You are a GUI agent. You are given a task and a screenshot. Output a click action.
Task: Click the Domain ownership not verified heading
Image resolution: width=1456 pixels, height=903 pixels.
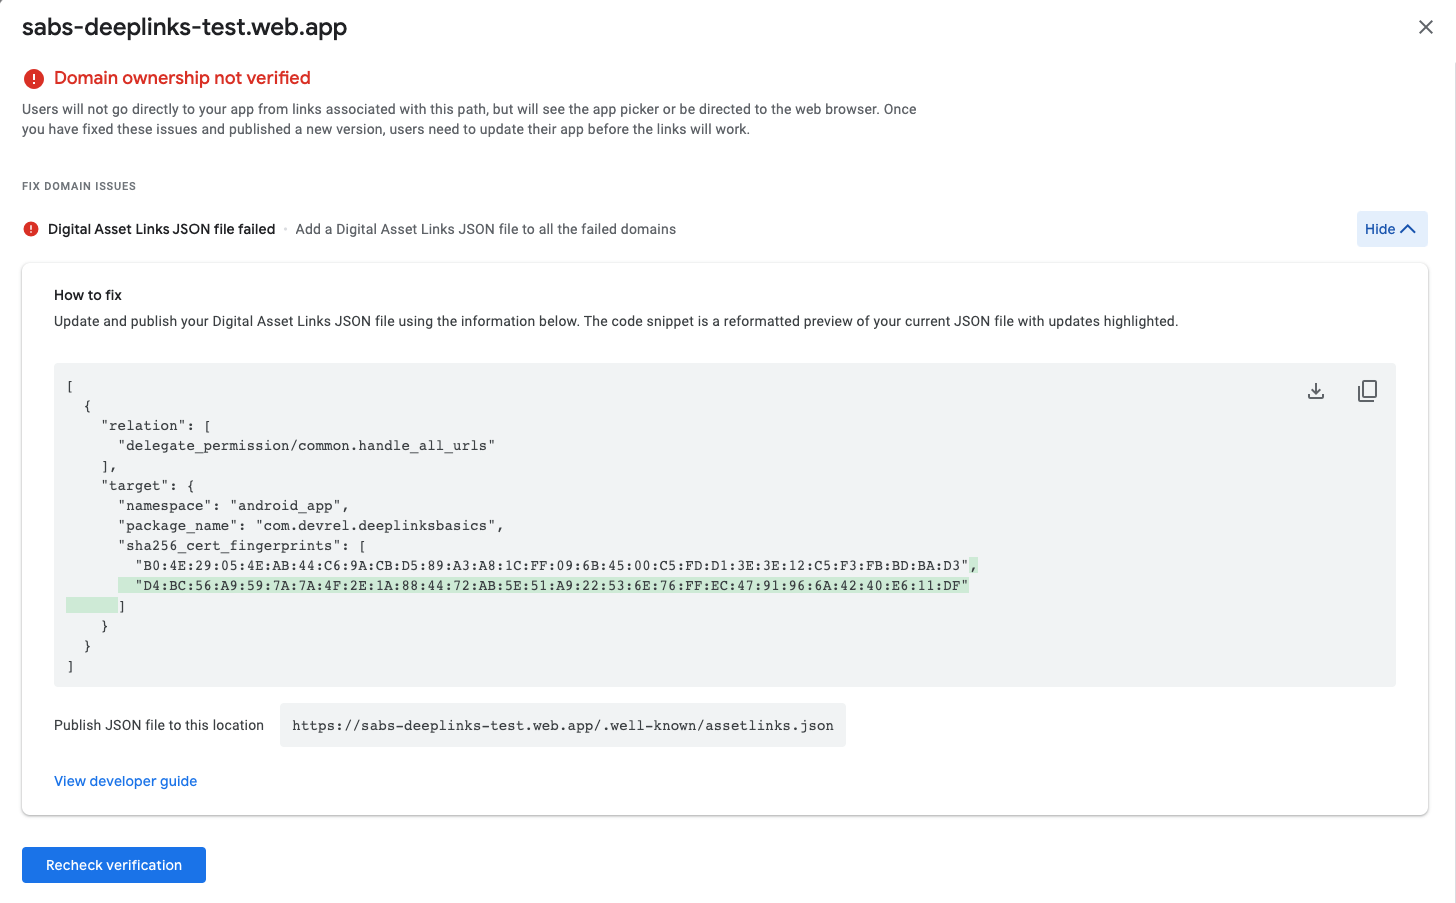coord(180,77)
